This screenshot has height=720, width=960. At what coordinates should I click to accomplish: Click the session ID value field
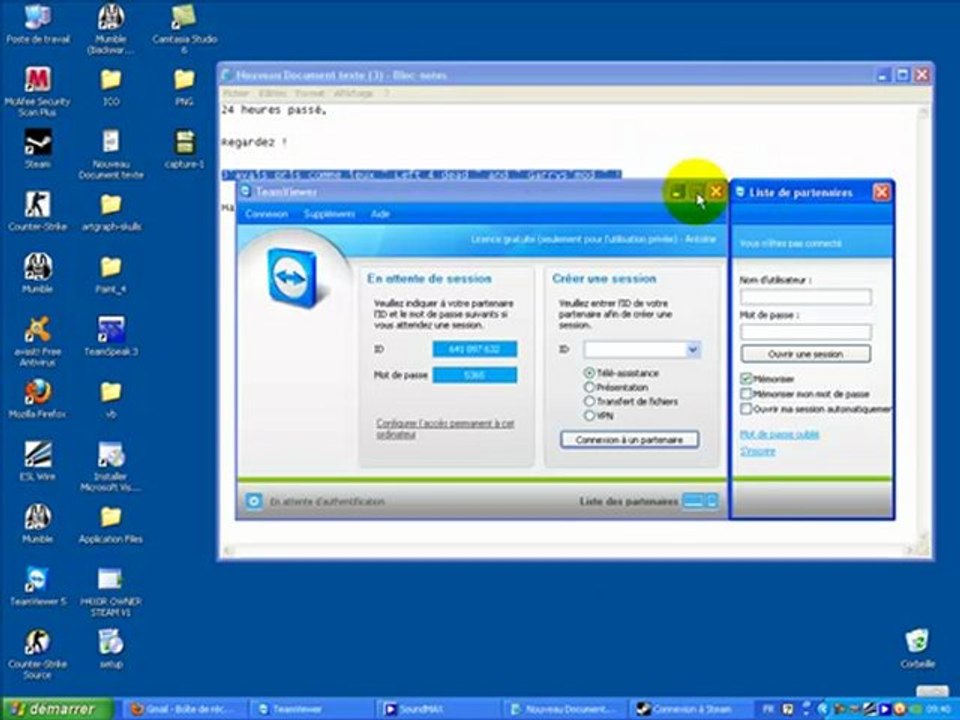(474, 349)
